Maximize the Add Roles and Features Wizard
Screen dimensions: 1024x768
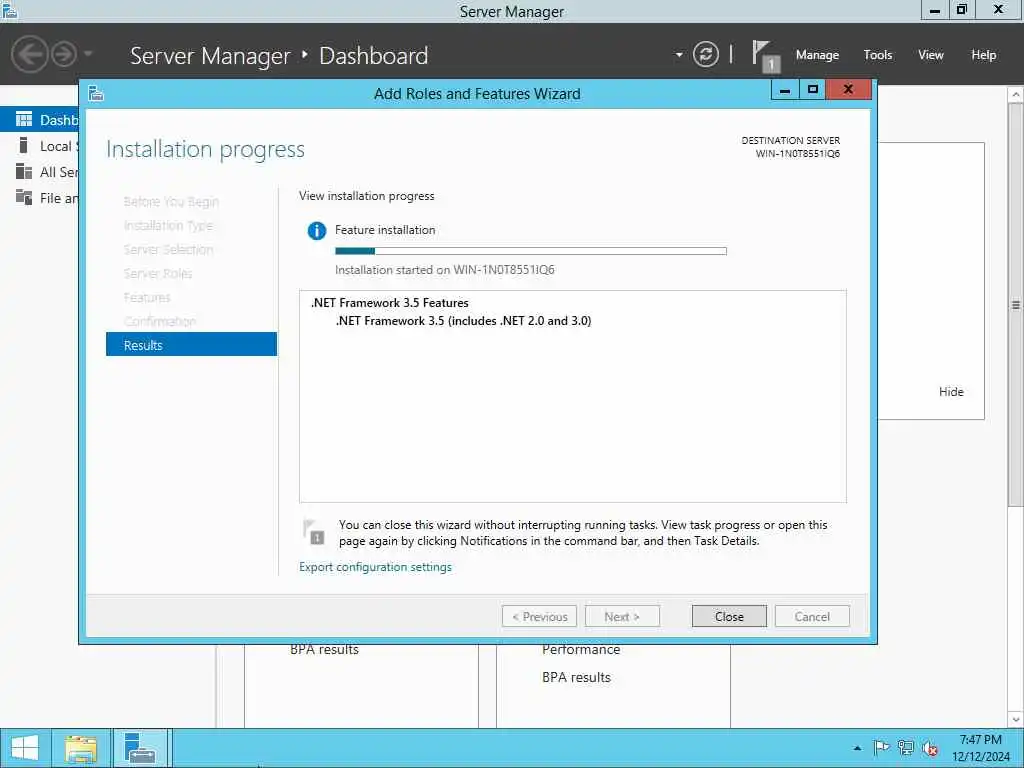812,90
